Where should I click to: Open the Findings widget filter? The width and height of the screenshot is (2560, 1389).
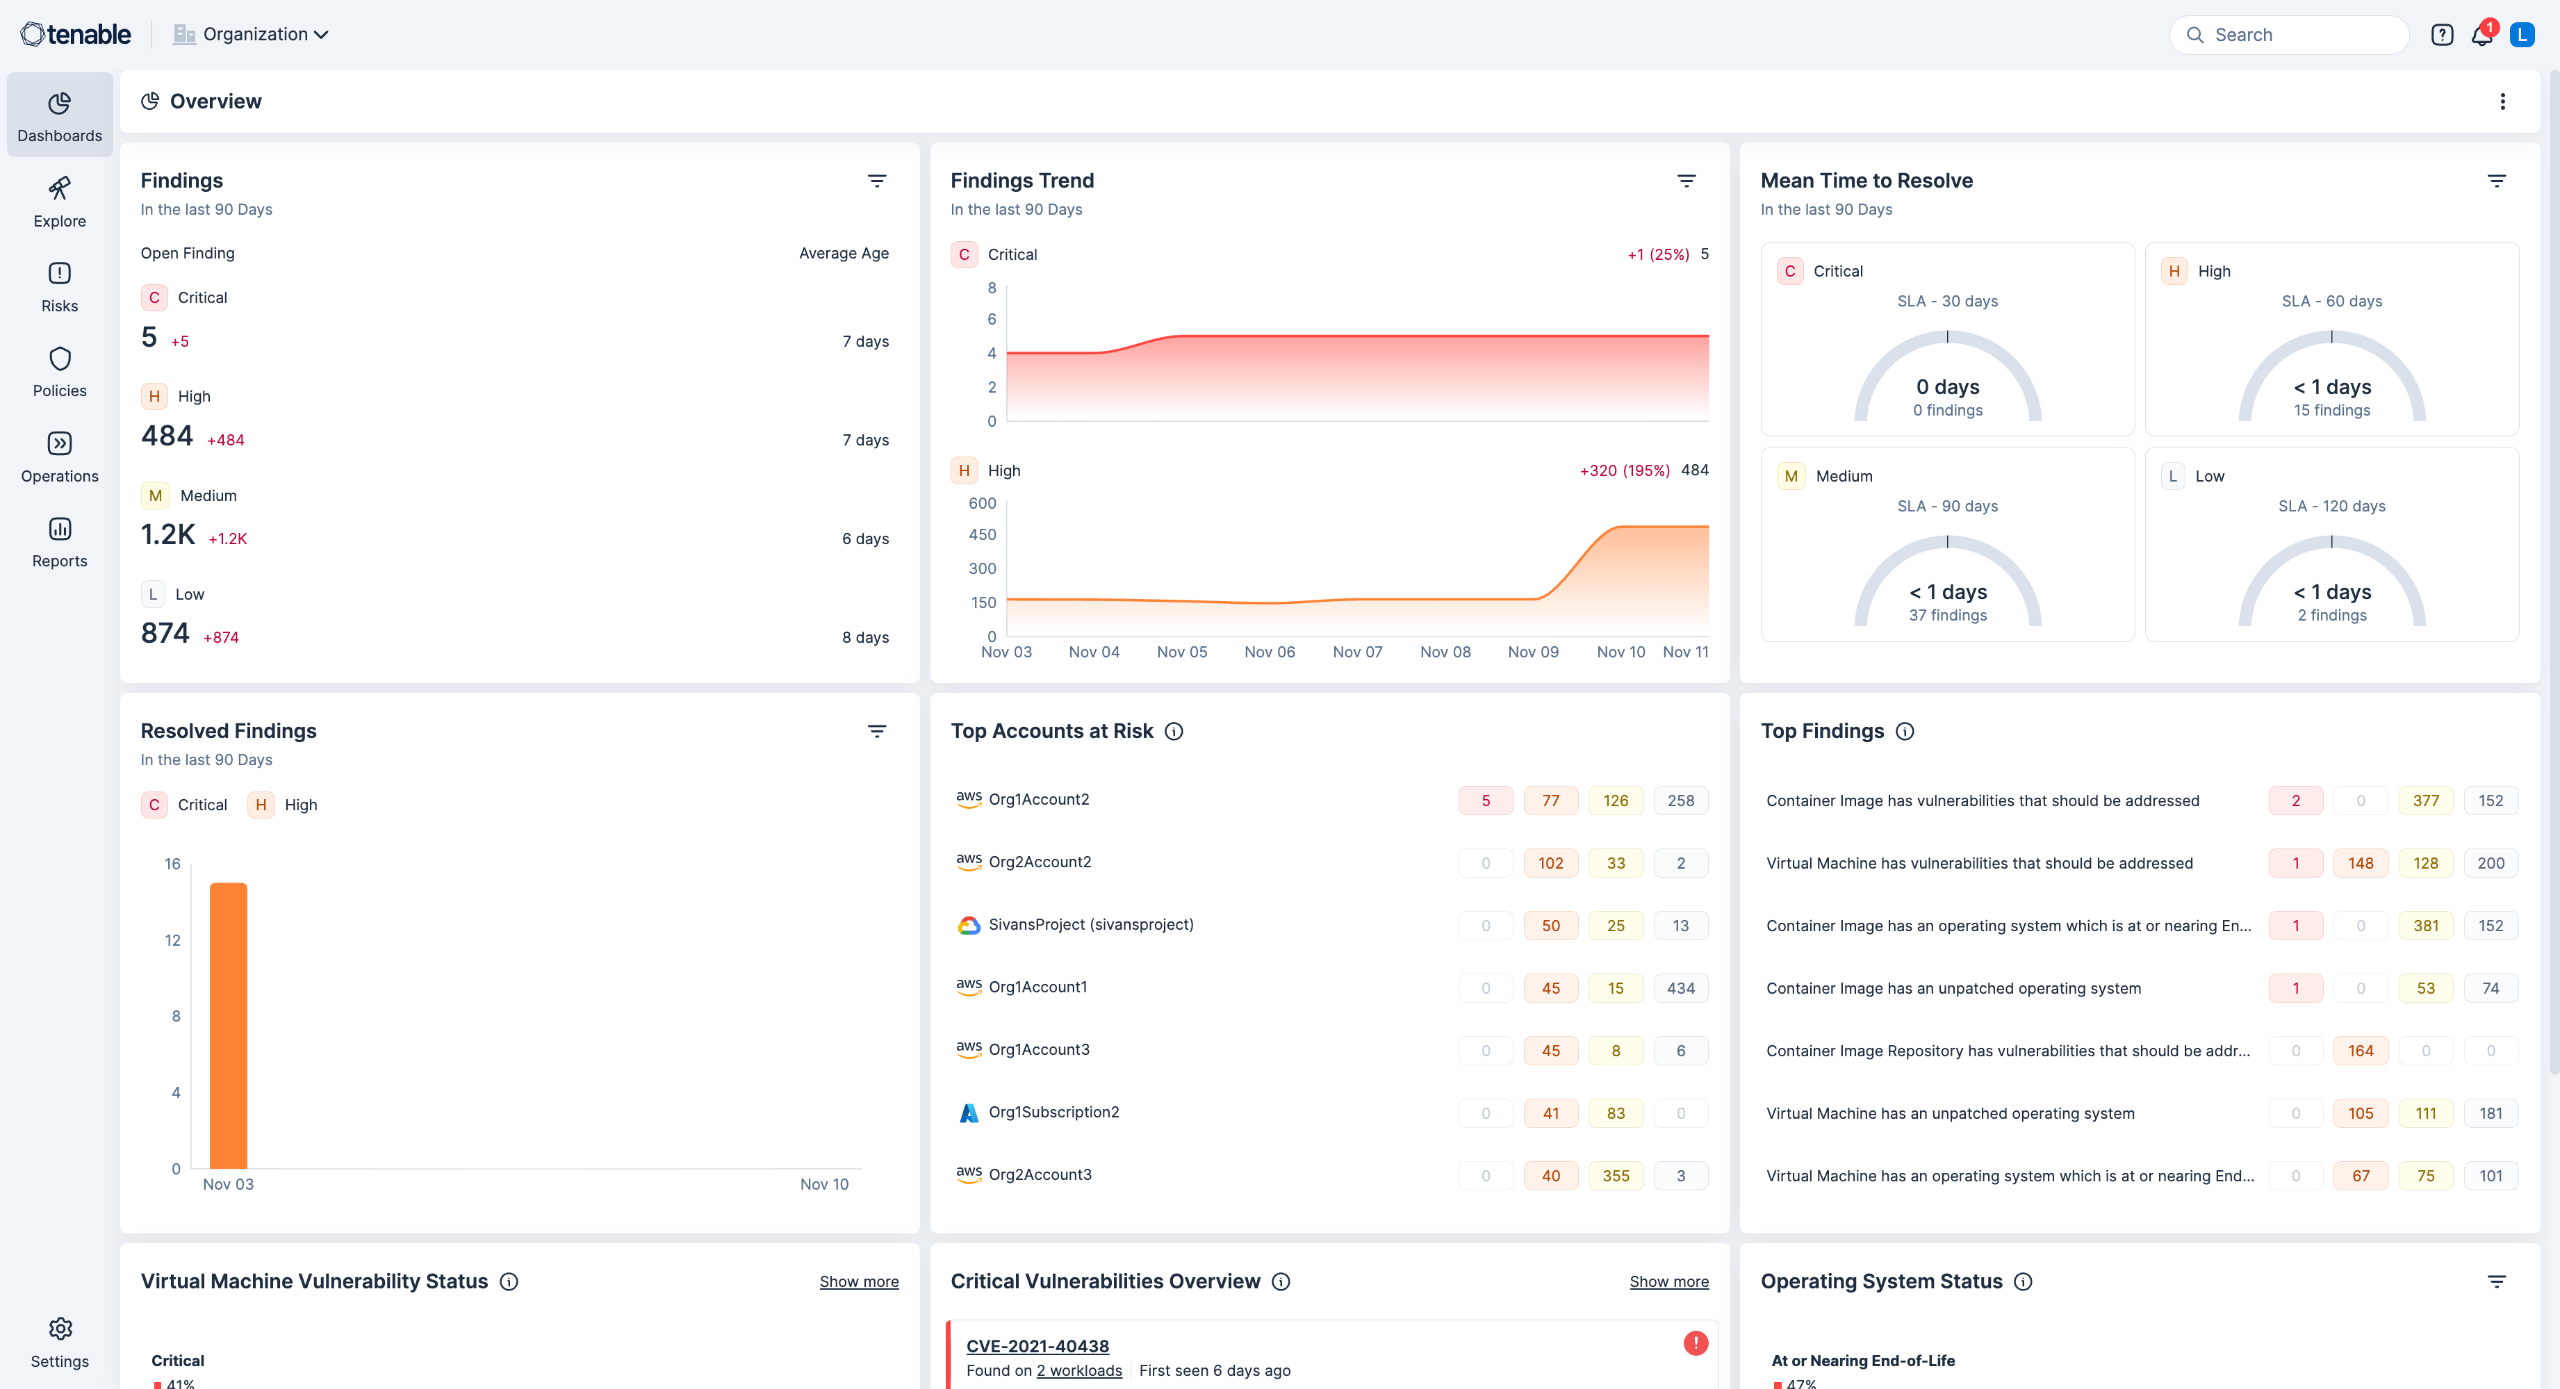pos(876,181)
